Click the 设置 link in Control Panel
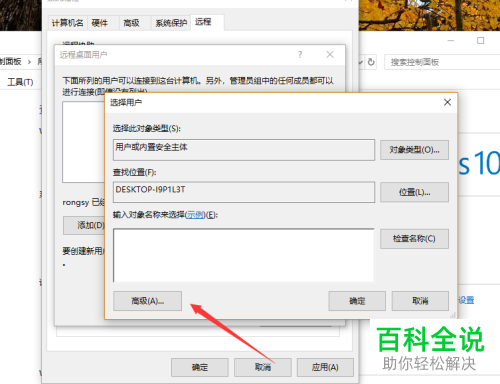This screenshot has width=500, height=384. [466, 300]
